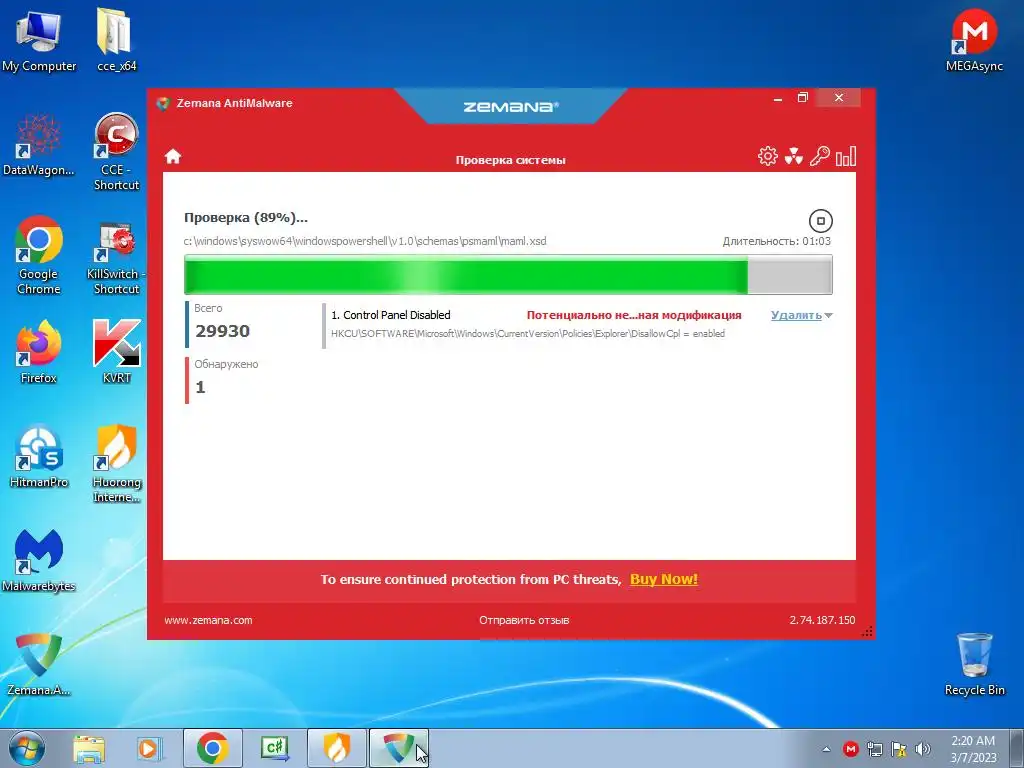1024x768 pixels.
Task: Select the KillSwitch - Shortcut icon
Action: click(116, 259)
